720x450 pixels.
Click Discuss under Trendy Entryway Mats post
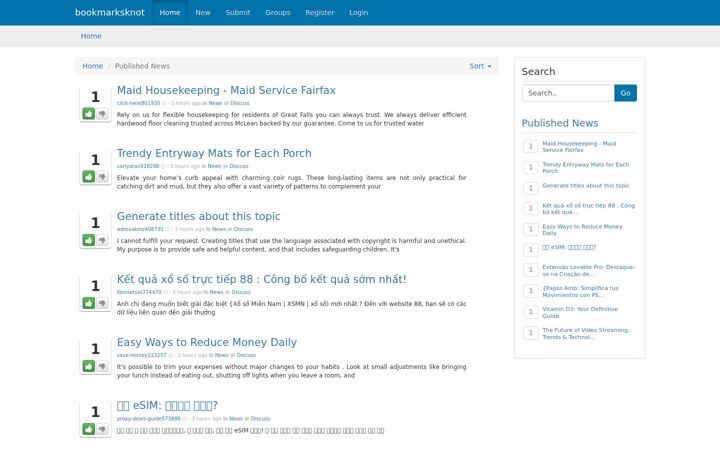pyautogui.click(x=239, y=166)
